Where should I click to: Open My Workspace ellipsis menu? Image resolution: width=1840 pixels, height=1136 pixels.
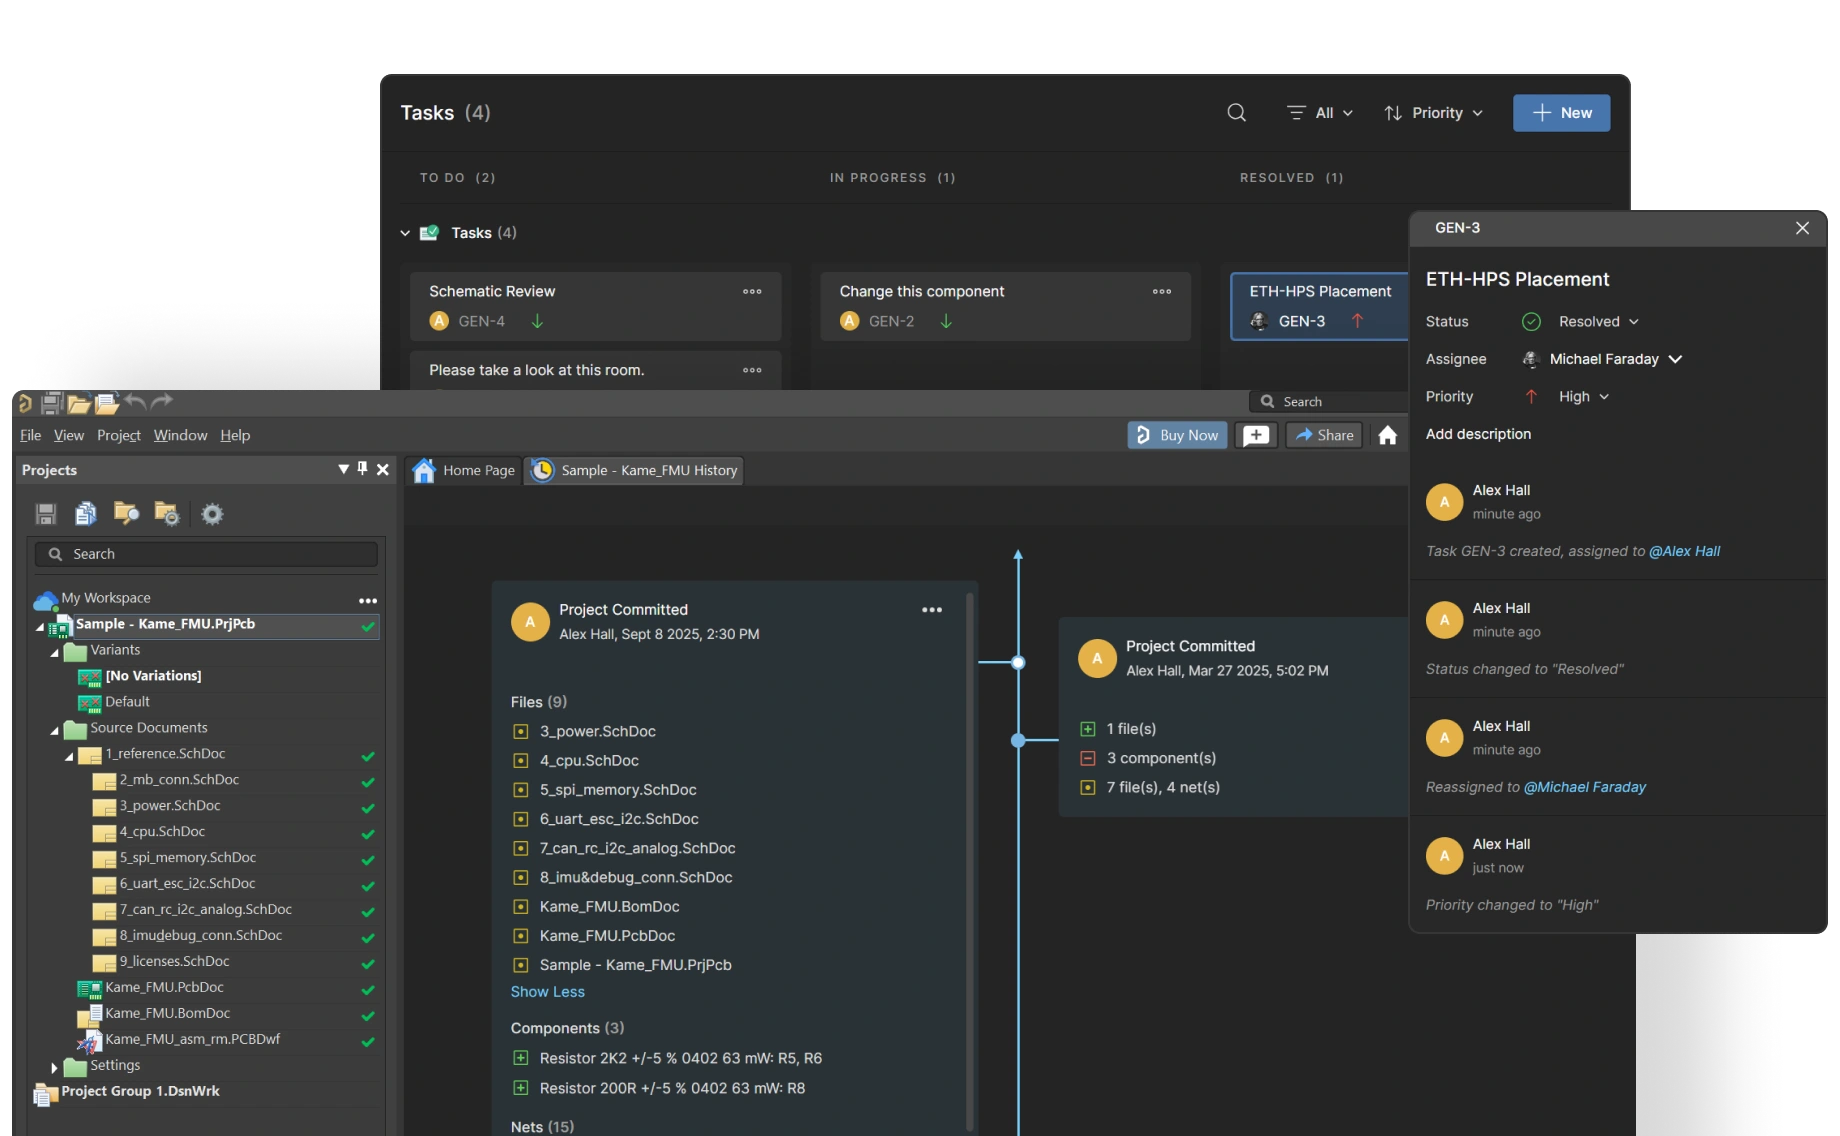(368, 600)
